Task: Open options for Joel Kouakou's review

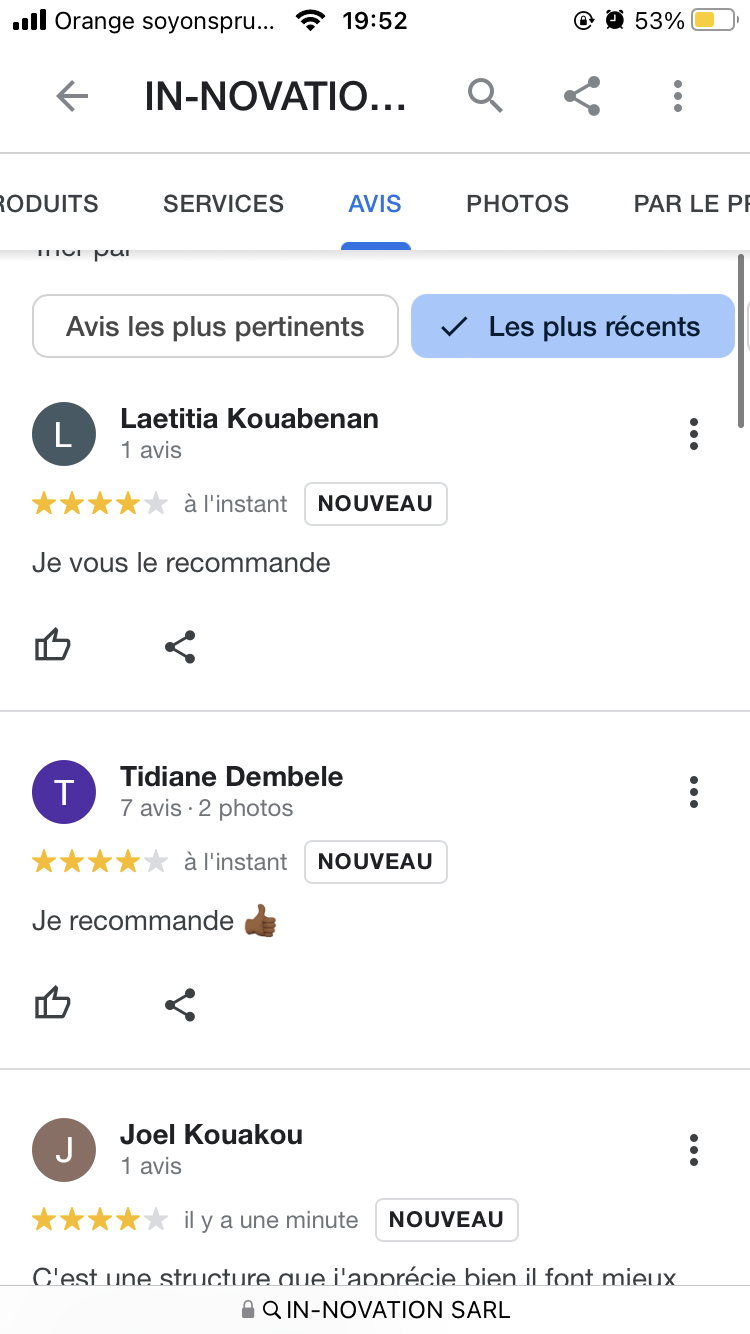Action: pos(694,1150)
